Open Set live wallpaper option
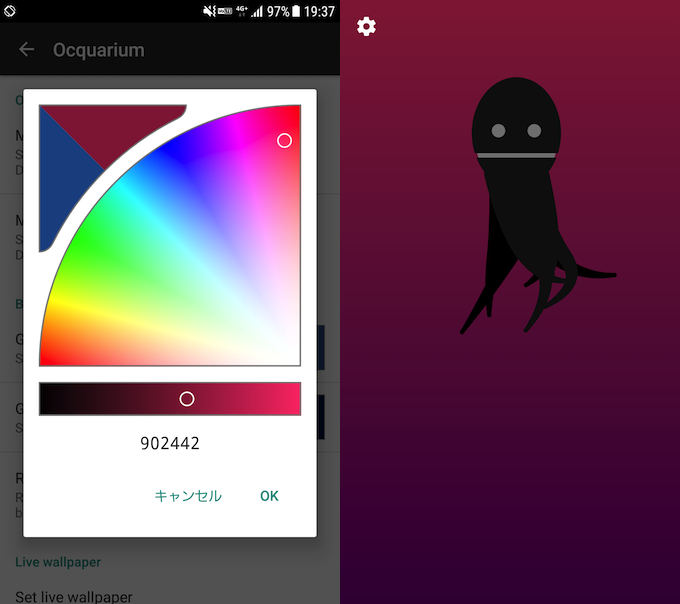This screenshot has height=604, width=680. [74, 597]
